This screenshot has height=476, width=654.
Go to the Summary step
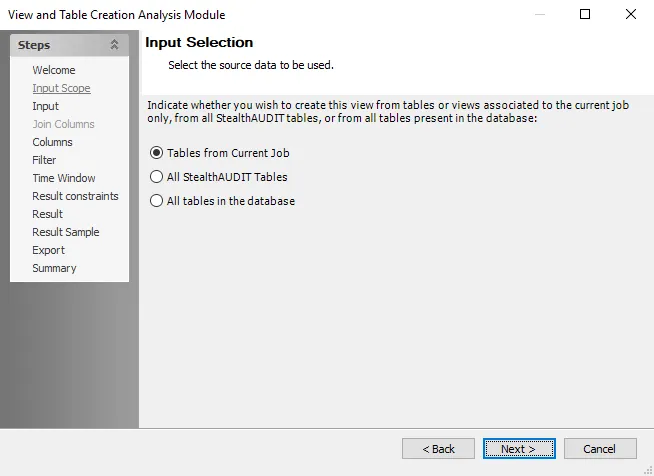pos(54,268)
